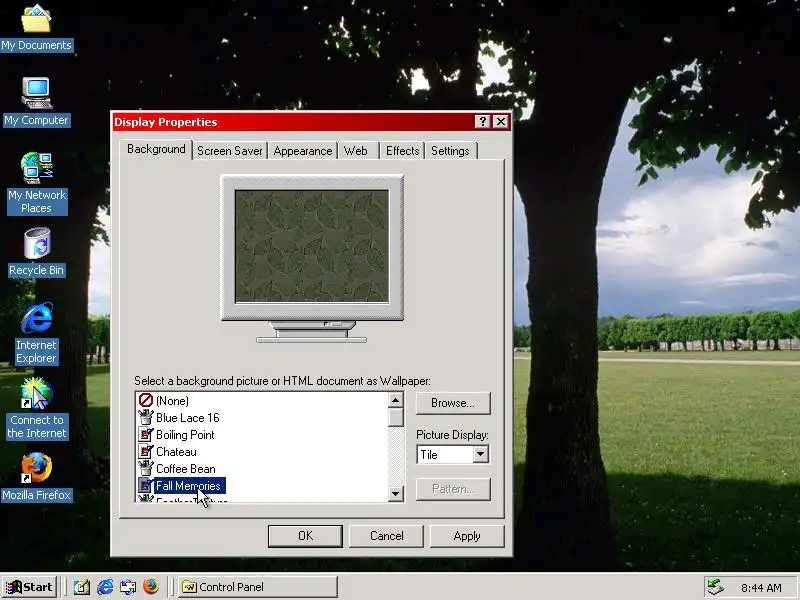This screenshot has height=600, width=800.
Task: Click the 8:44 AM taskbar clock
Action: 761,588
